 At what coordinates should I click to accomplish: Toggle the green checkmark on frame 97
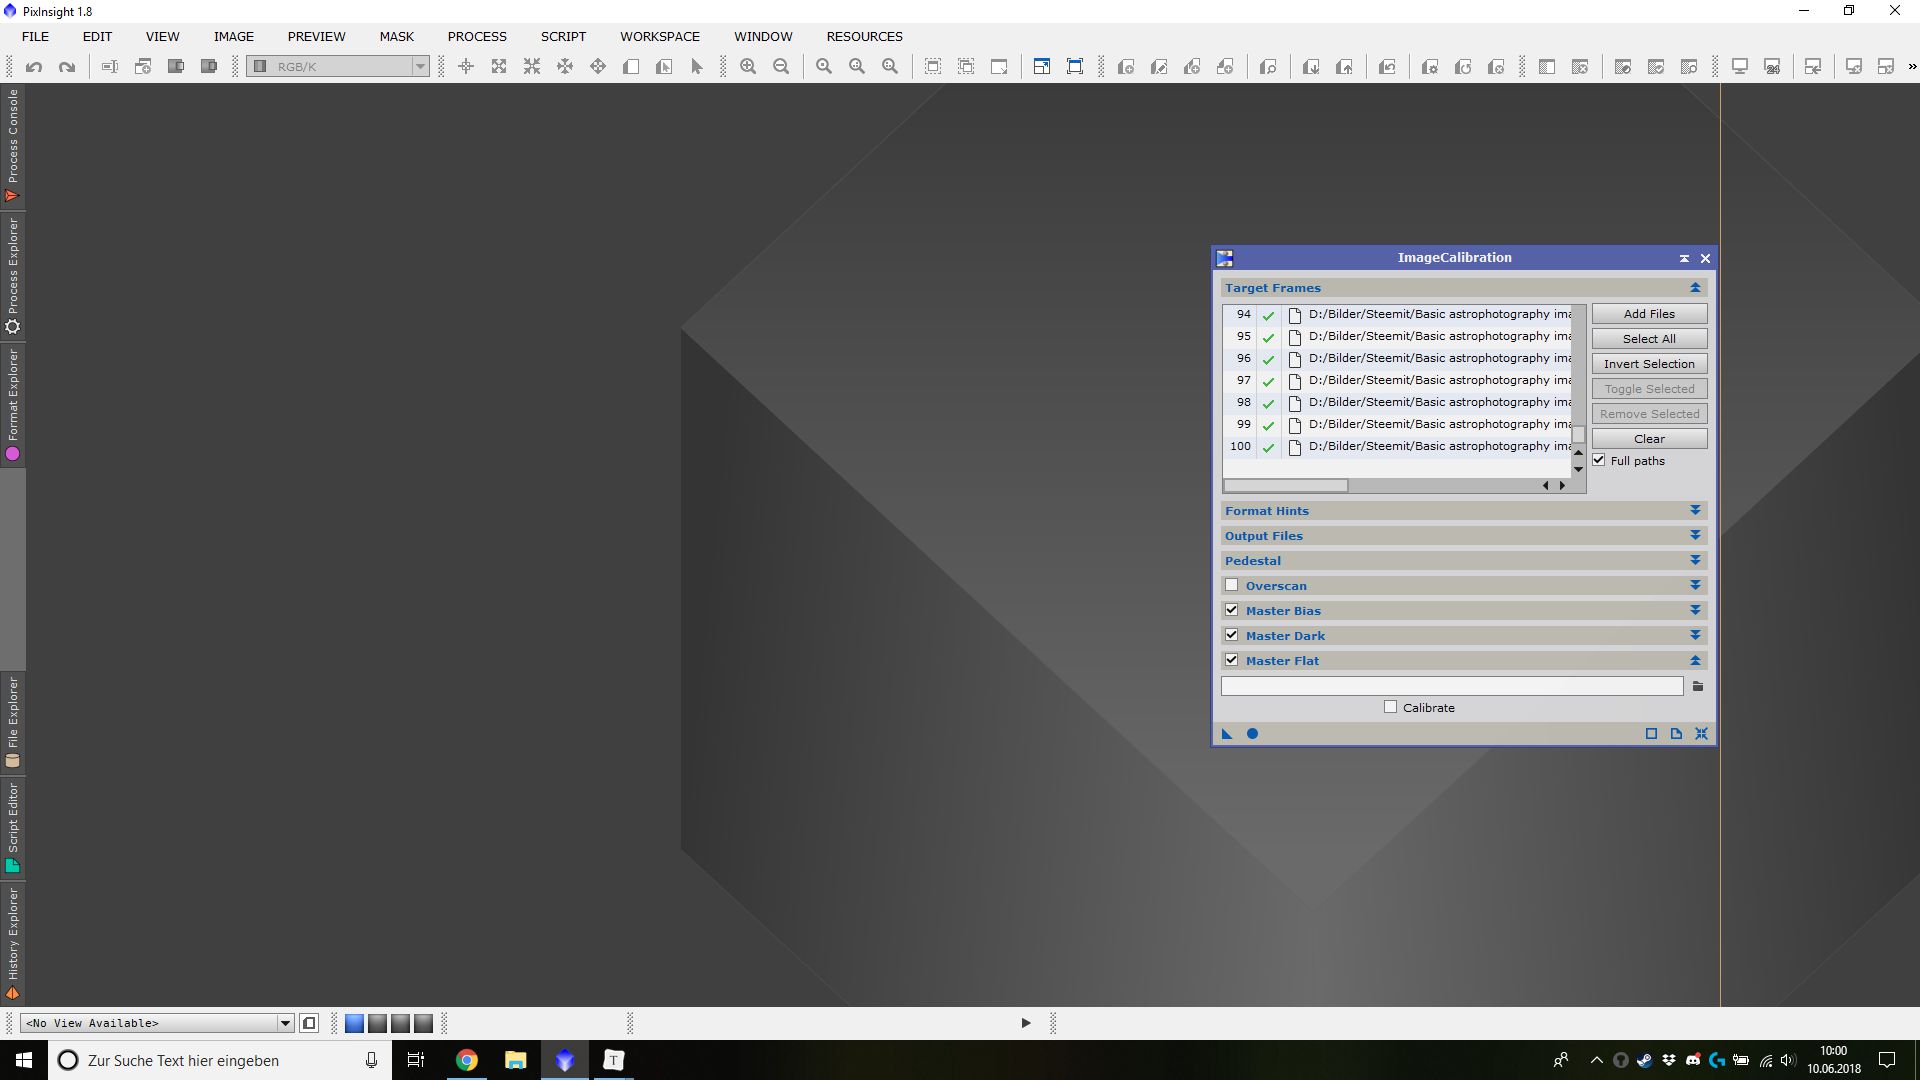pos(1268,381)
